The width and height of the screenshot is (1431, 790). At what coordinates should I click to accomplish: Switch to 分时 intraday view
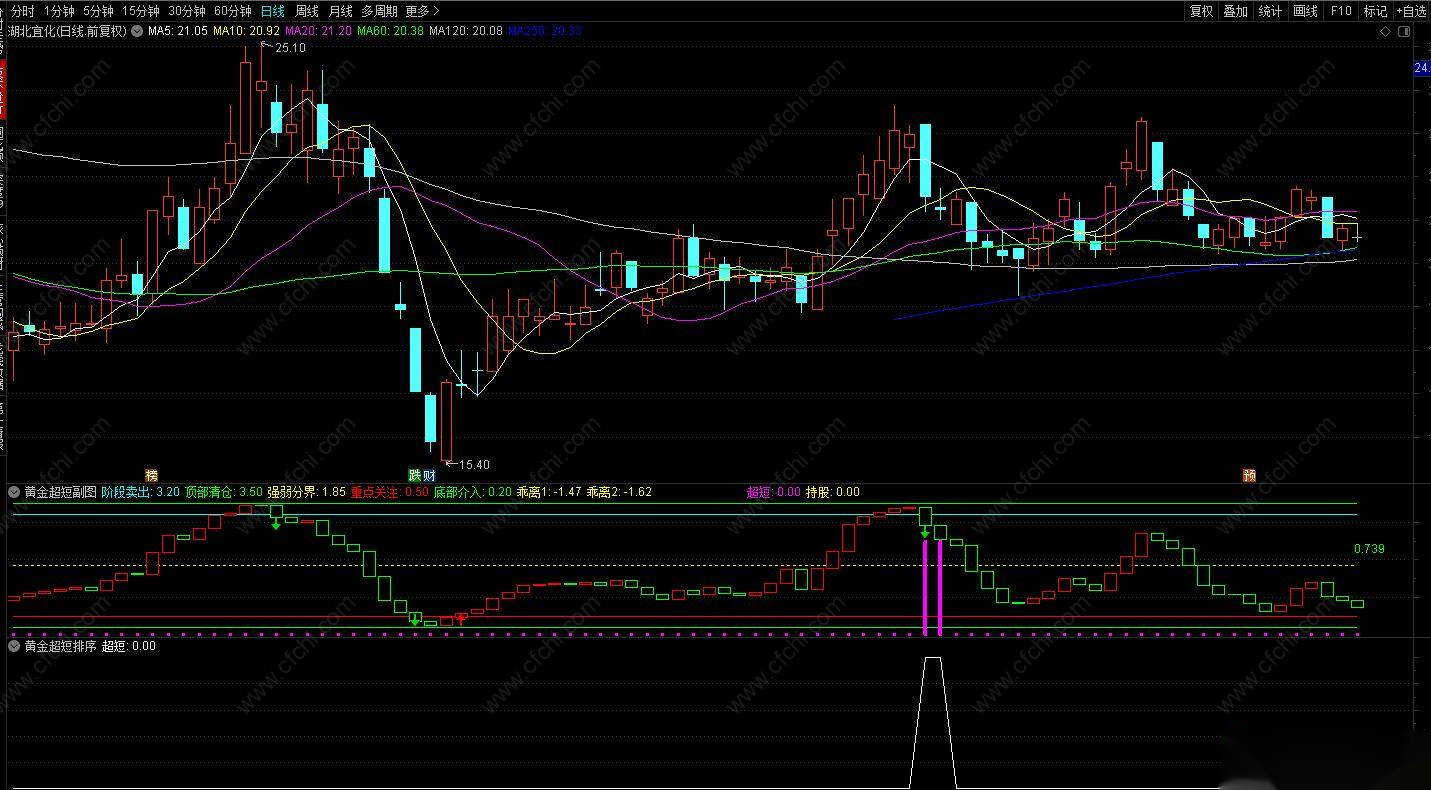pyautogui.click(x=22, y=11)
